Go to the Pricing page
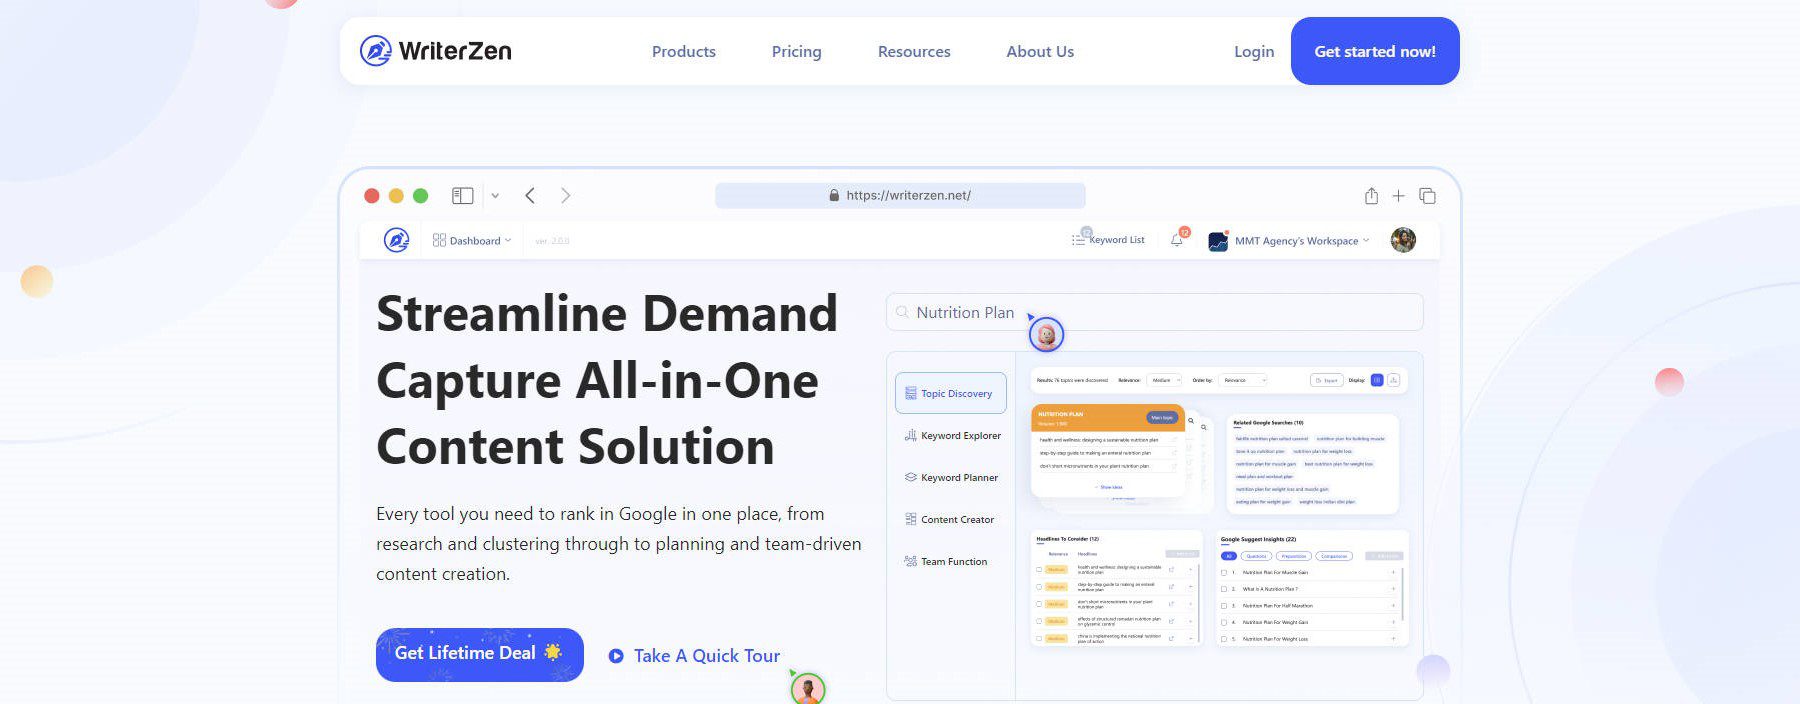 [796, 52]
